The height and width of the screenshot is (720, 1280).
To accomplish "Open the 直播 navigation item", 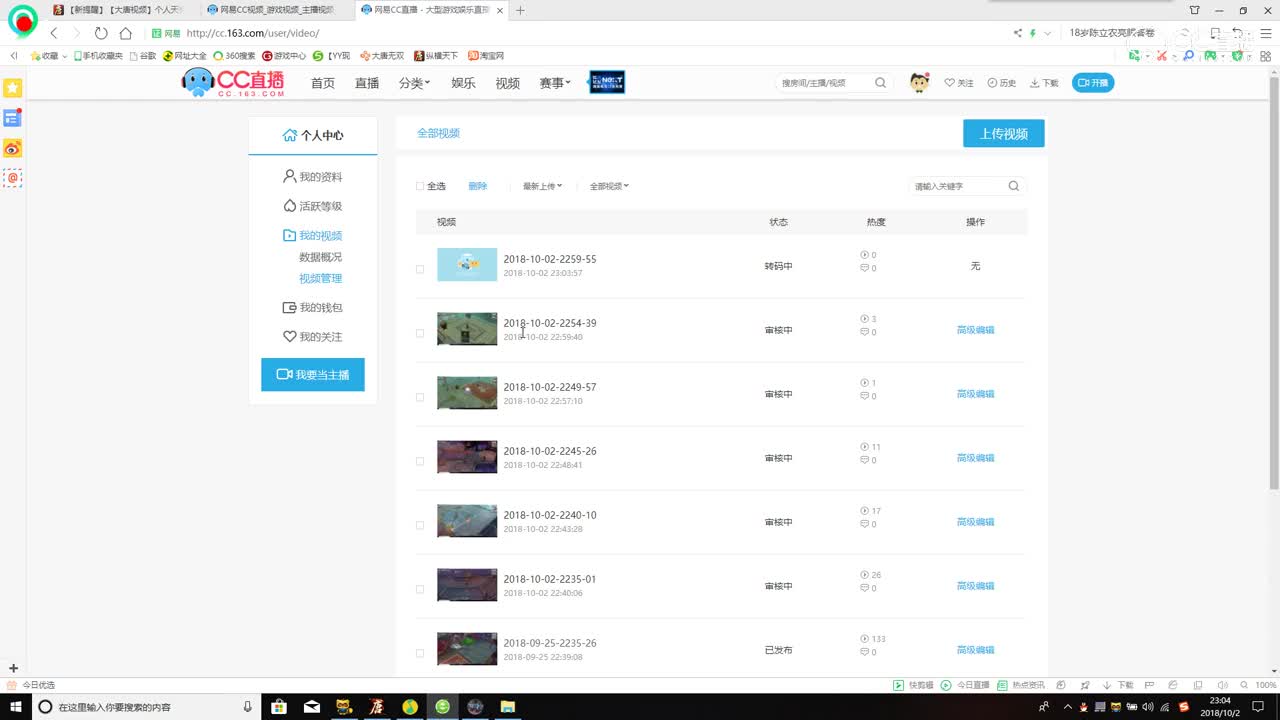I will tap(367, 83).
